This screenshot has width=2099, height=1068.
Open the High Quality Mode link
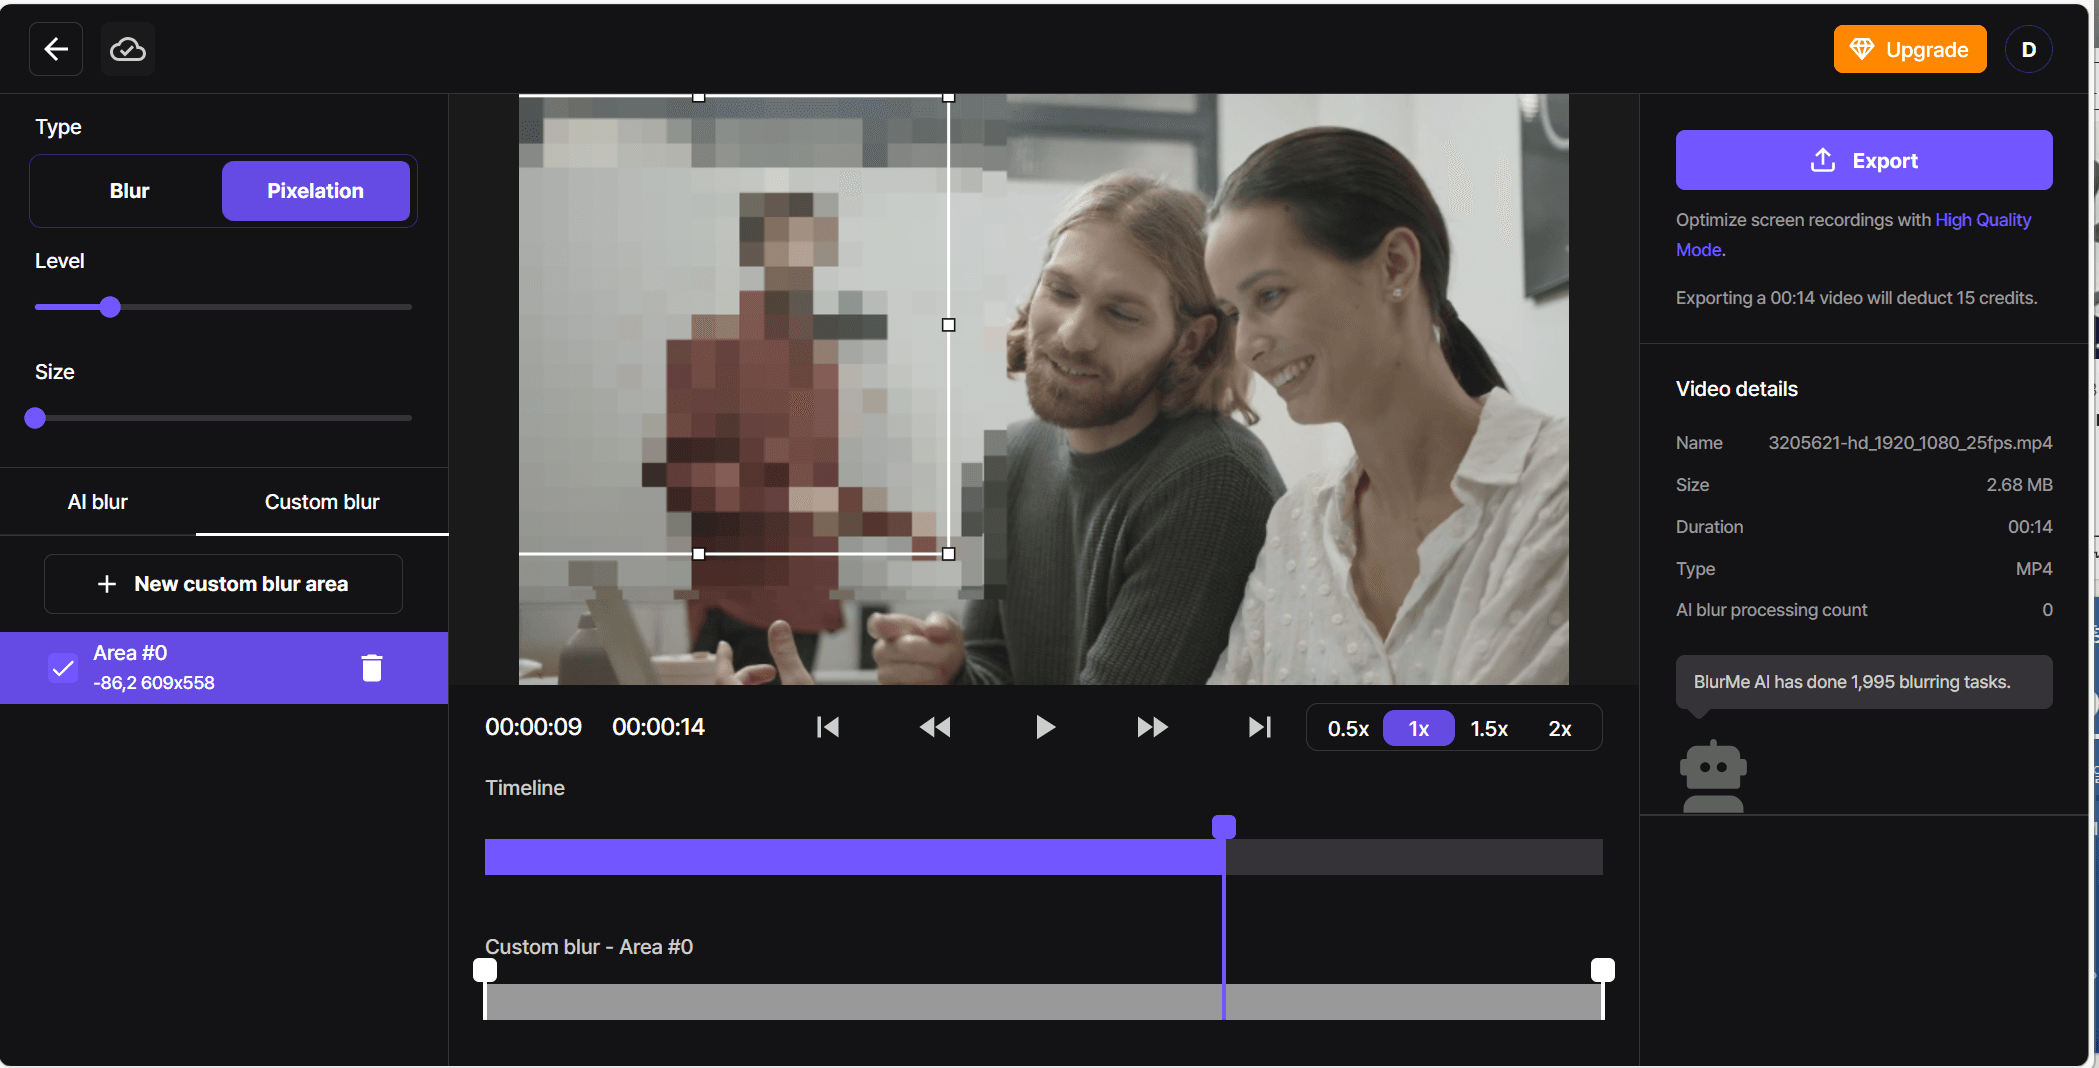(x=1982, y=220)
